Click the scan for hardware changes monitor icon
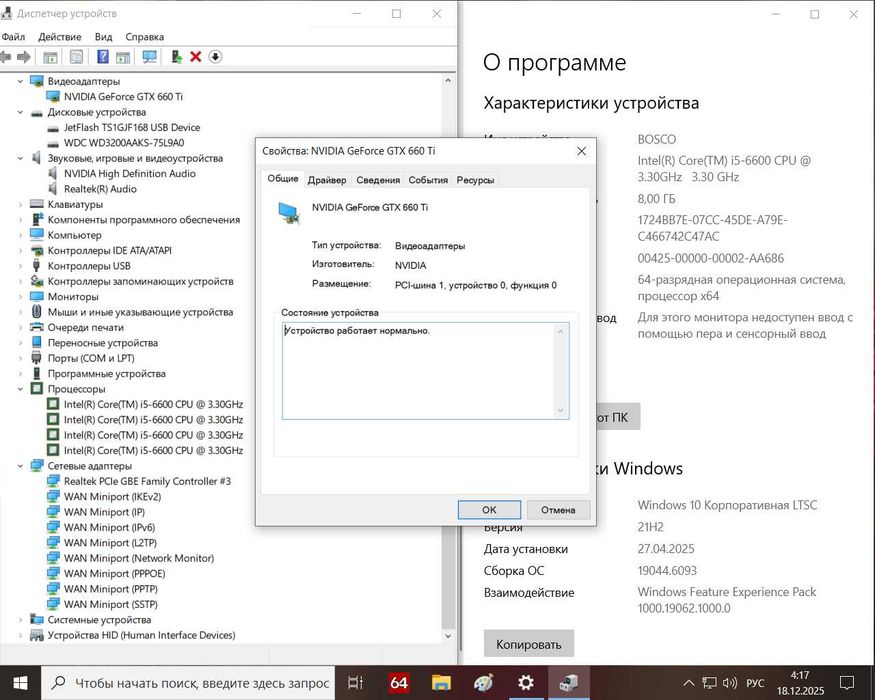The height and width of the screenshot is (700, 875). (150, 57)
